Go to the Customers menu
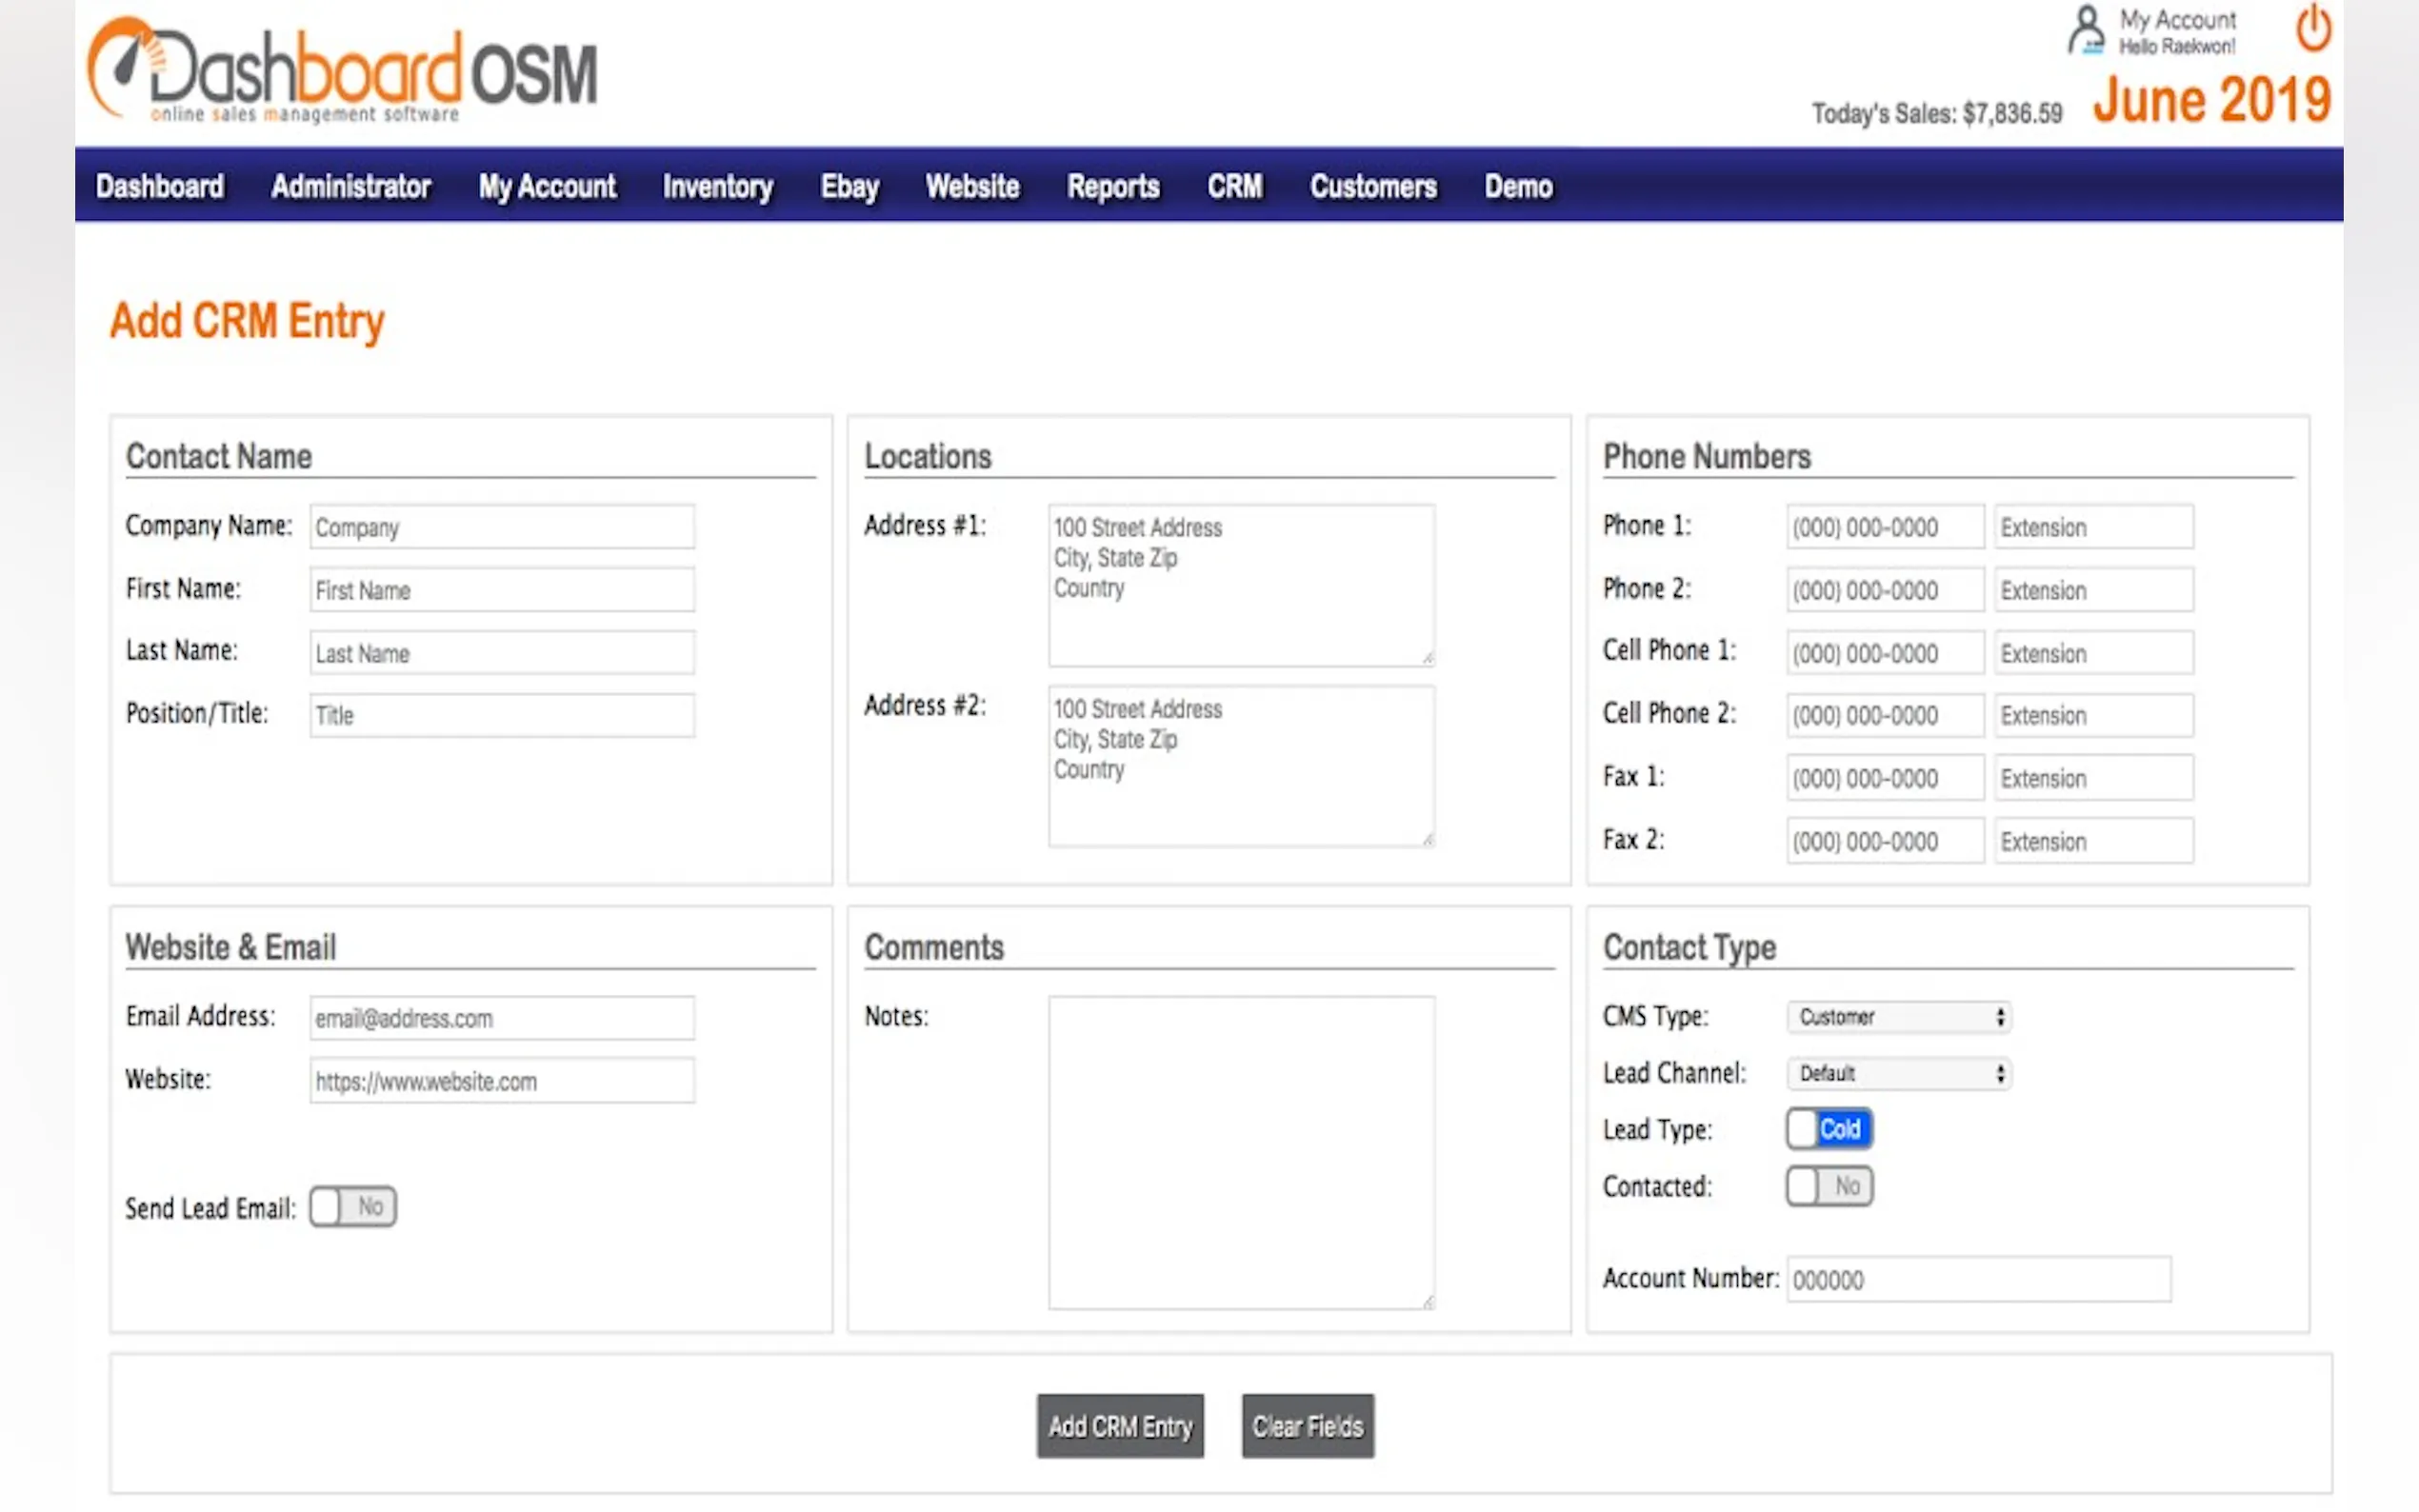 [x=1373, y=186]
